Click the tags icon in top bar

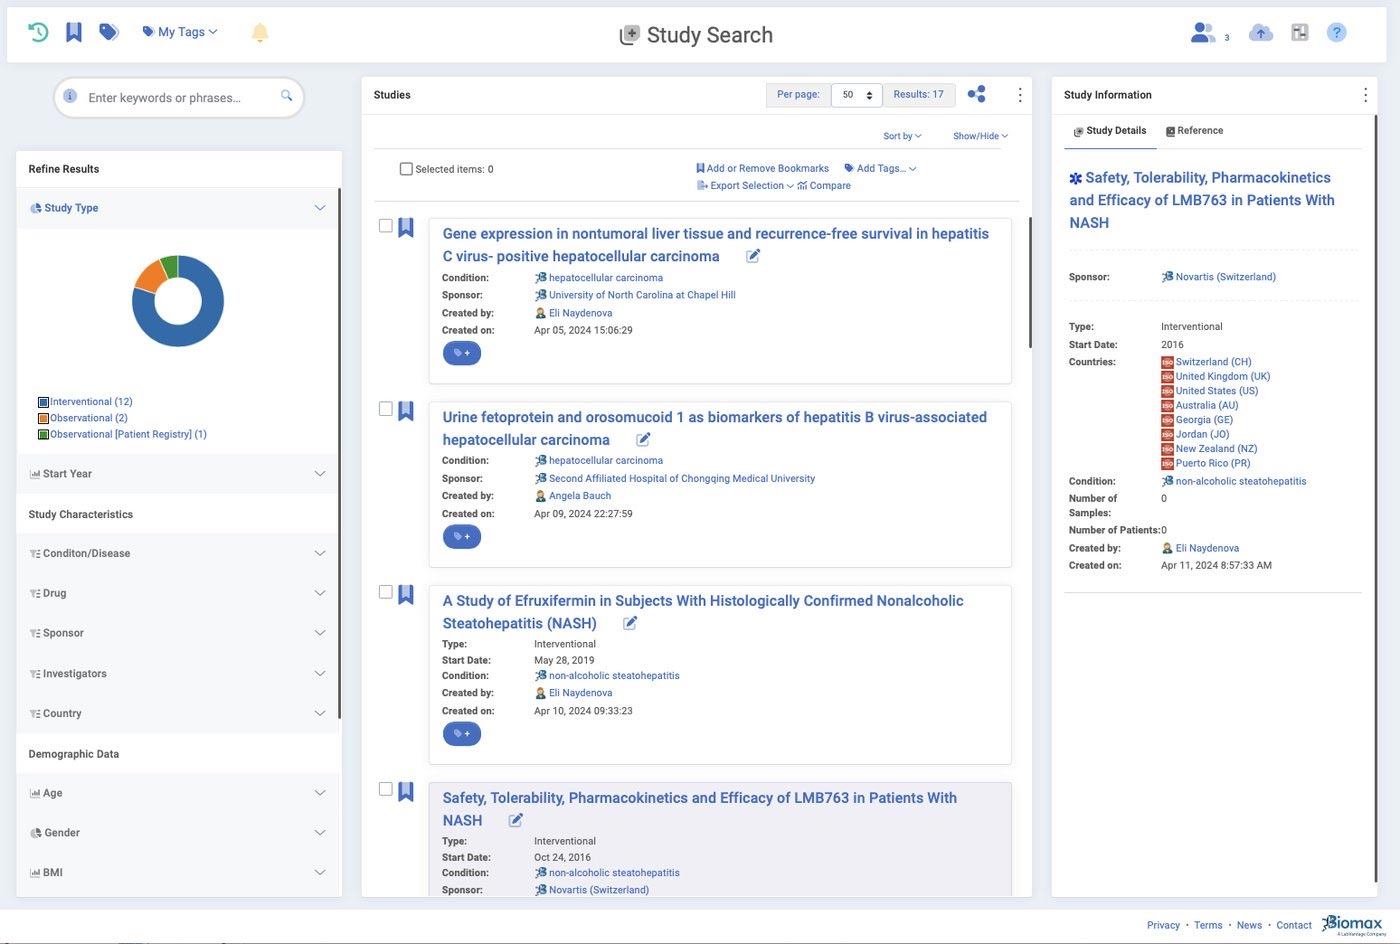(109, 32)
